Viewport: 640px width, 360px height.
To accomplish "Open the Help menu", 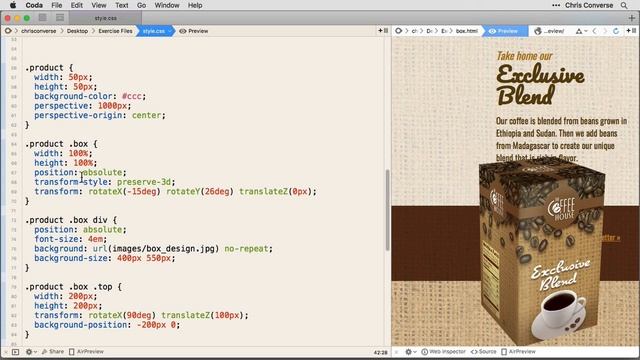I will 195,5.
